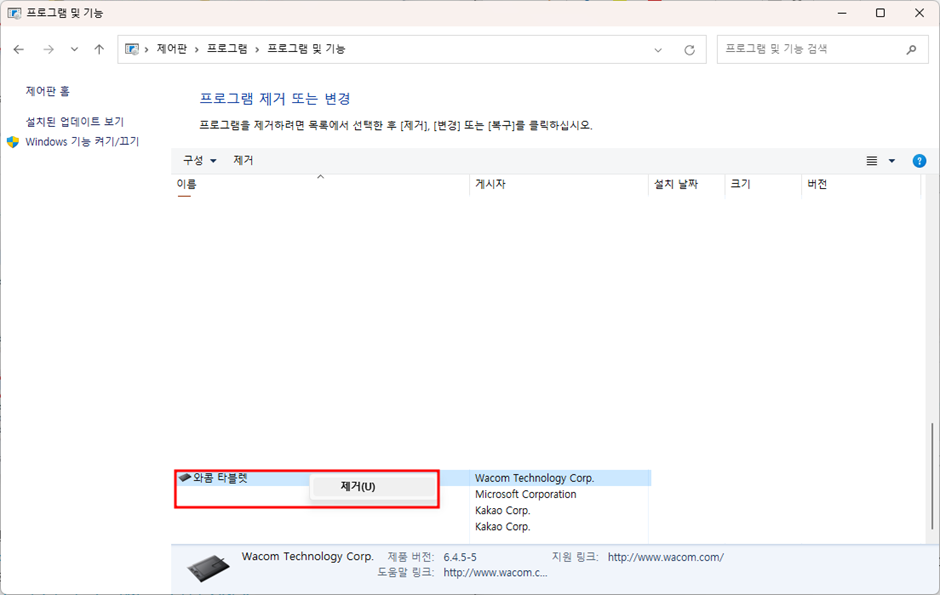
Task: Open recent locations chevron beside forward arrow
Action: [x=74, y=49]
